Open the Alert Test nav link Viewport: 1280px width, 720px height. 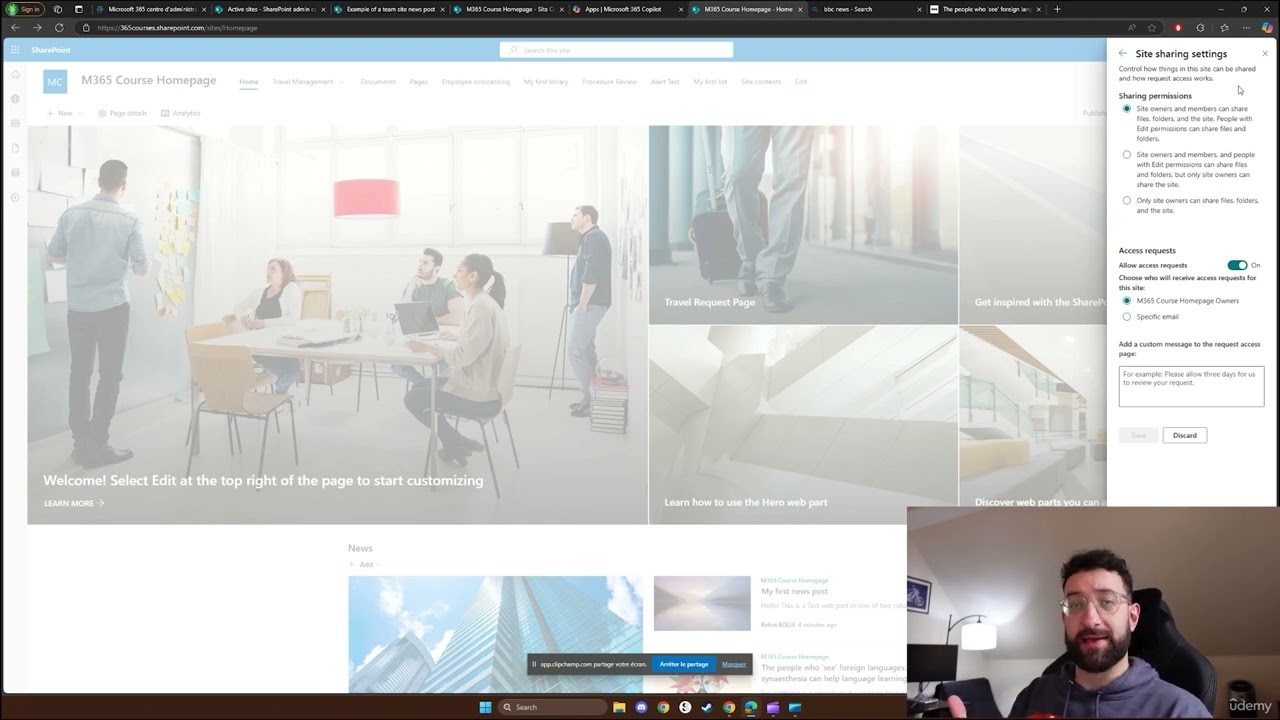click(665, 82)
